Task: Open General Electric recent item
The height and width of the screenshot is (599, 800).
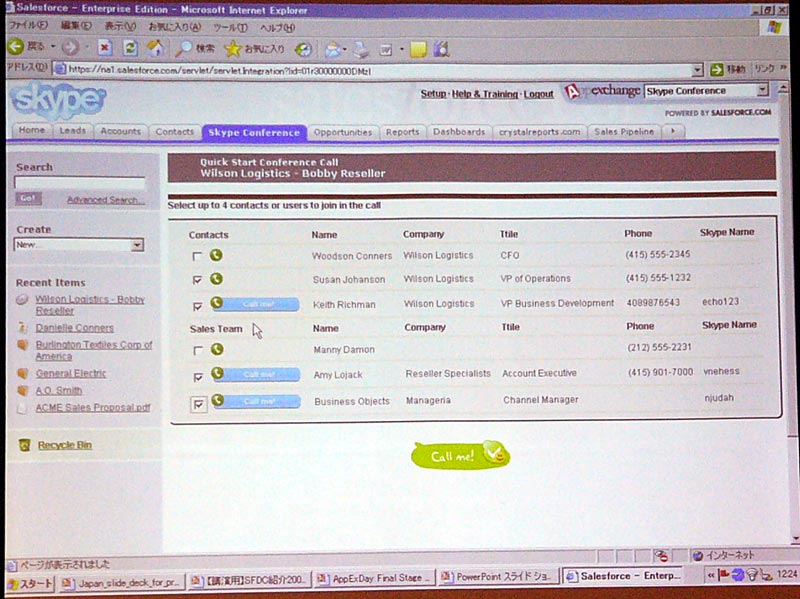Action: (x=70, y=373)
